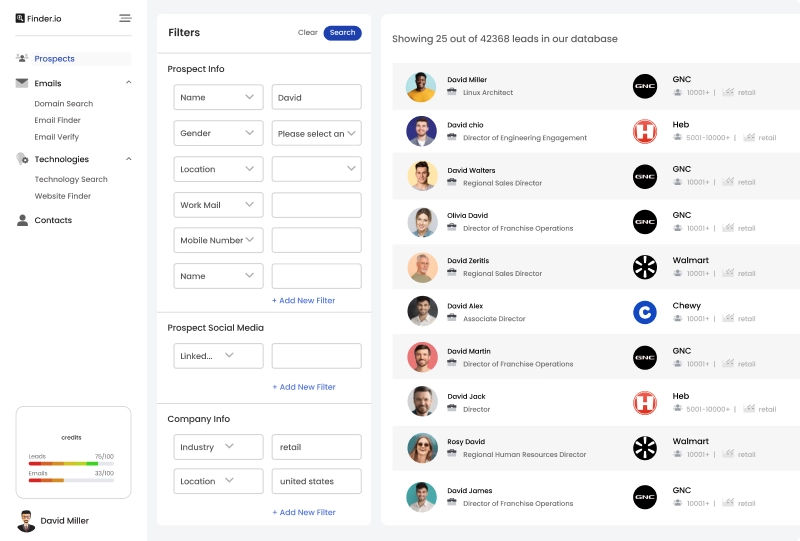
Task: Click Add New Filter under Company Info
Action: tap(304, 512)
